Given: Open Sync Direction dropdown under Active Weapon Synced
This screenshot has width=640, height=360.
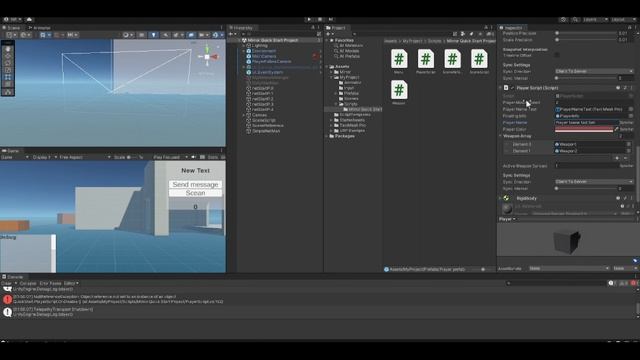Looking at the screenshot, I should pos(594,182).
